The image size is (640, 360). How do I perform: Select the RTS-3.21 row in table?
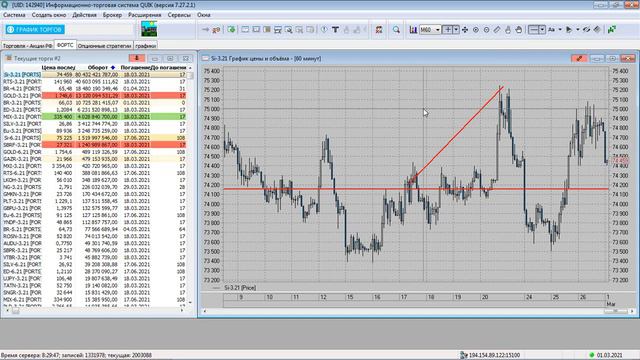point(95,82)
